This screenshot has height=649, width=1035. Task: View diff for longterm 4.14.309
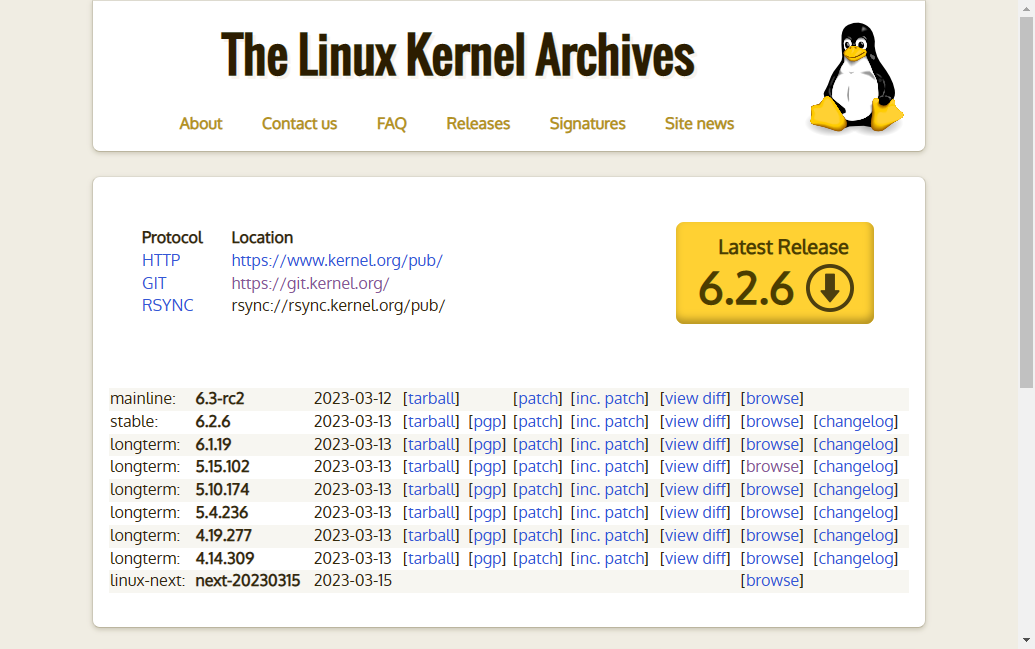coord(695,559)
